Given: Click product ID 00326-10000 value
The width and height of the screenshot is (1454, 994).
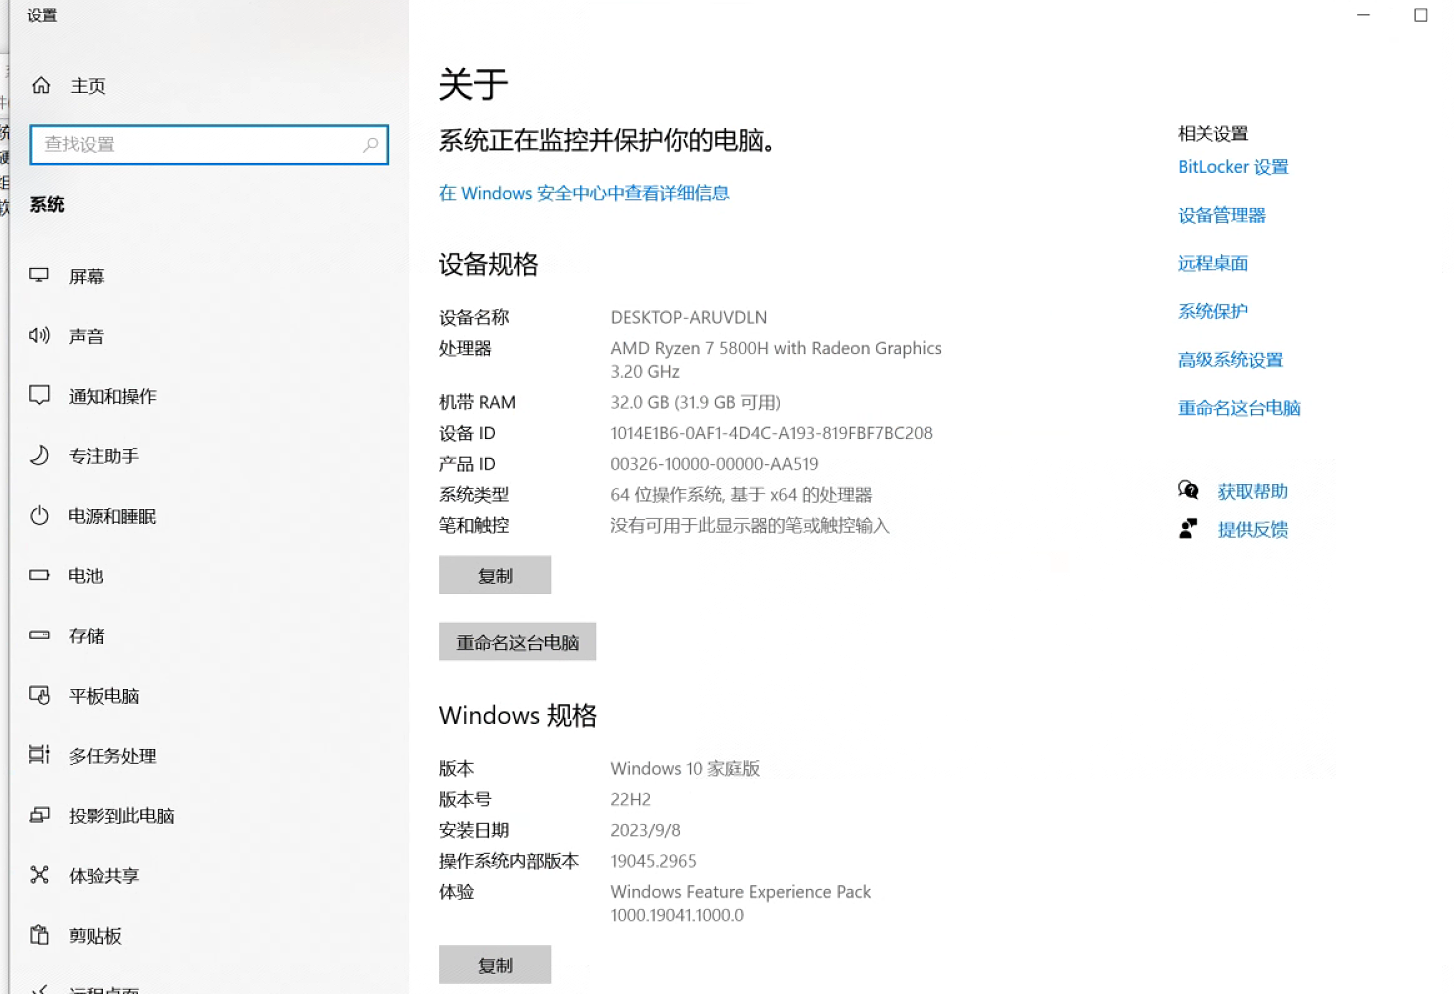Looking at the screenshot, I should (714, 464).
